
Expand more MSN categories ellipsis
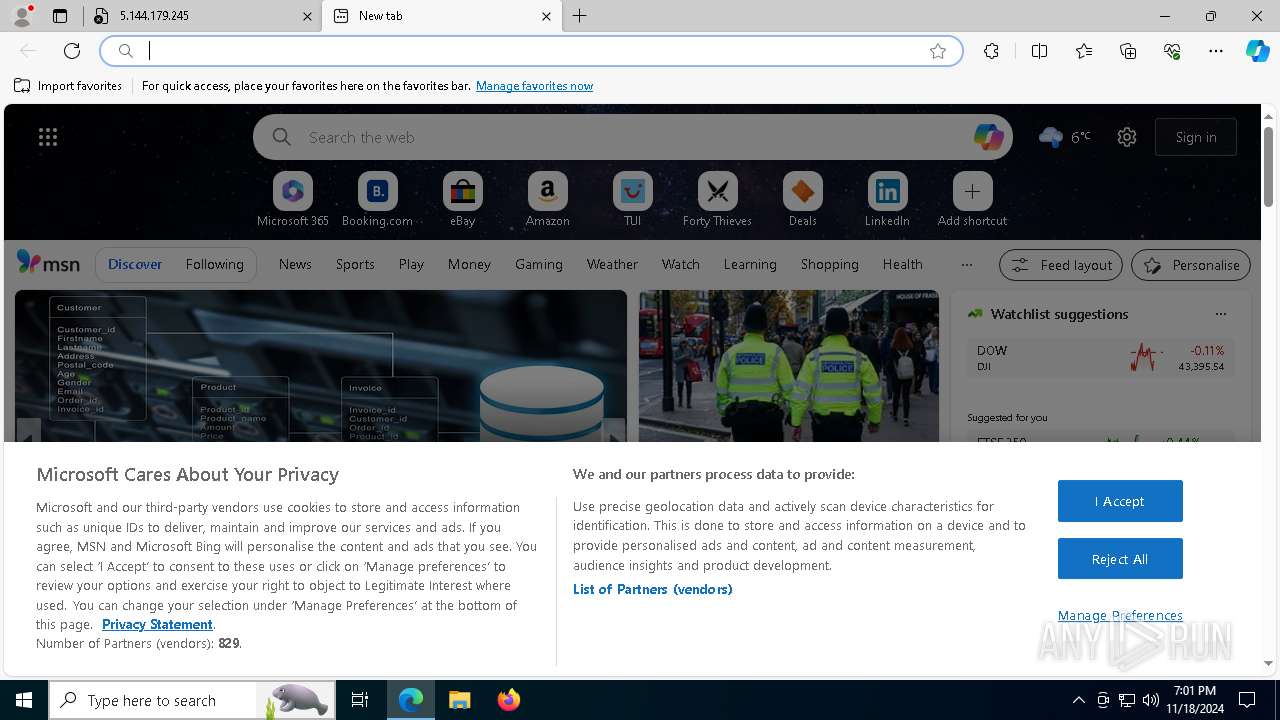coord(966,264)
